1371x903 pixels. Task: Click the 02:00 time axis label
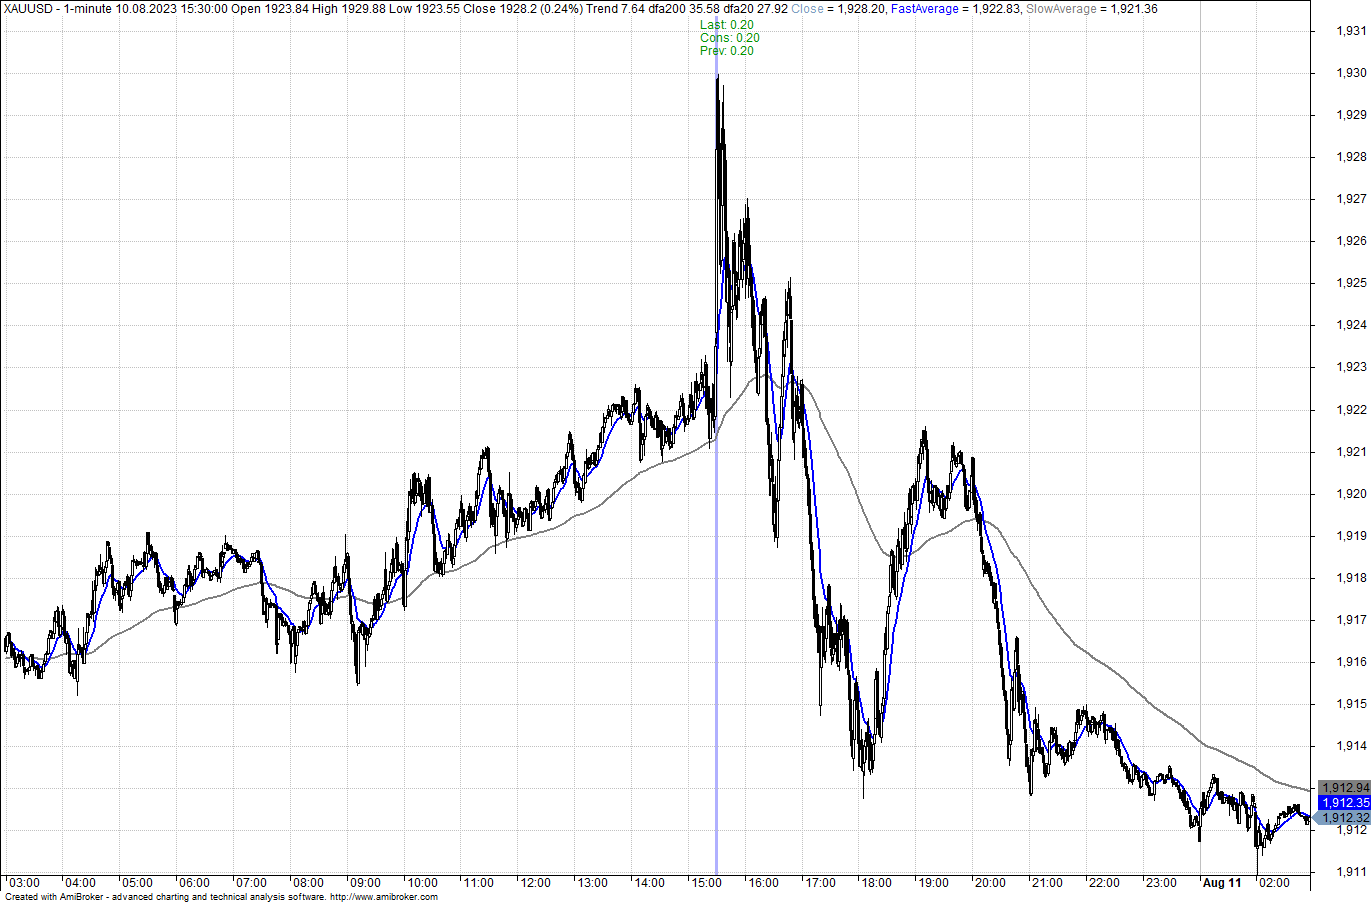(1274, 883)
